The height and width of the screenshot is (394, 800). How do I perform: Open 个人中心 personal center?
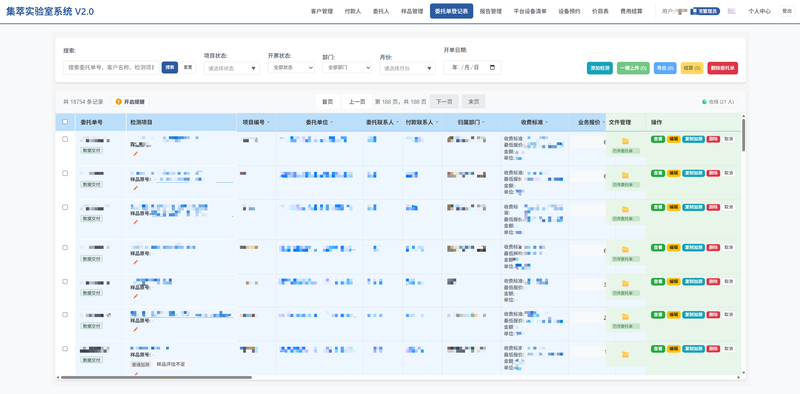coord(759,11)
